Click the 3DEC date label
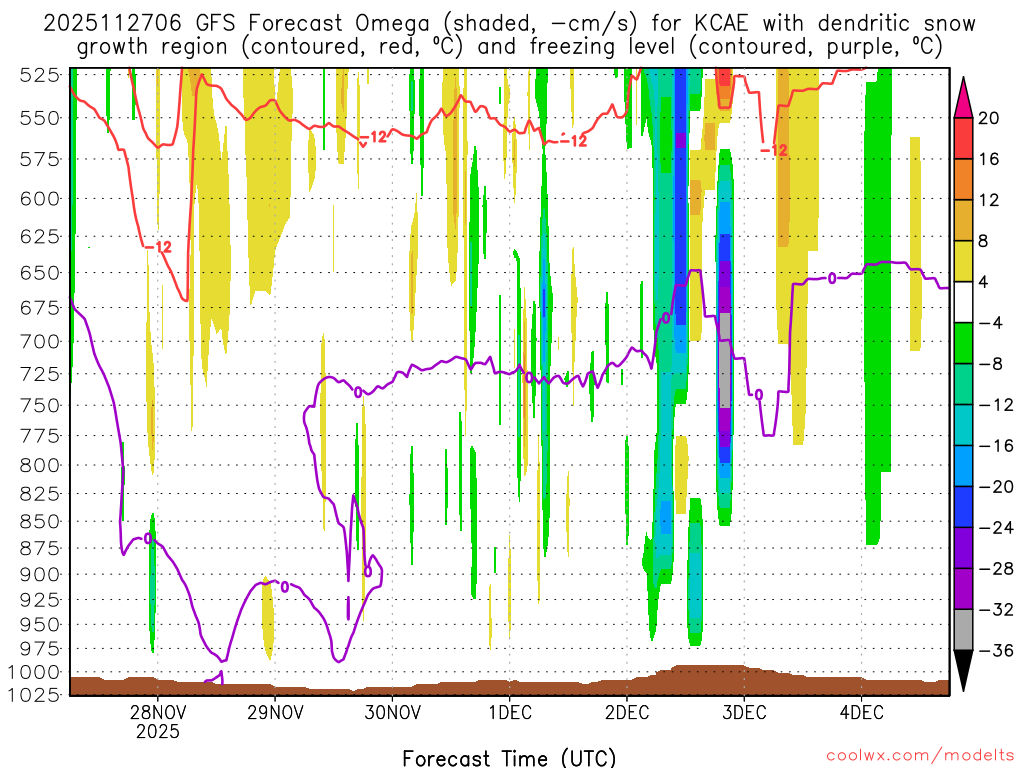 (744, 712)
